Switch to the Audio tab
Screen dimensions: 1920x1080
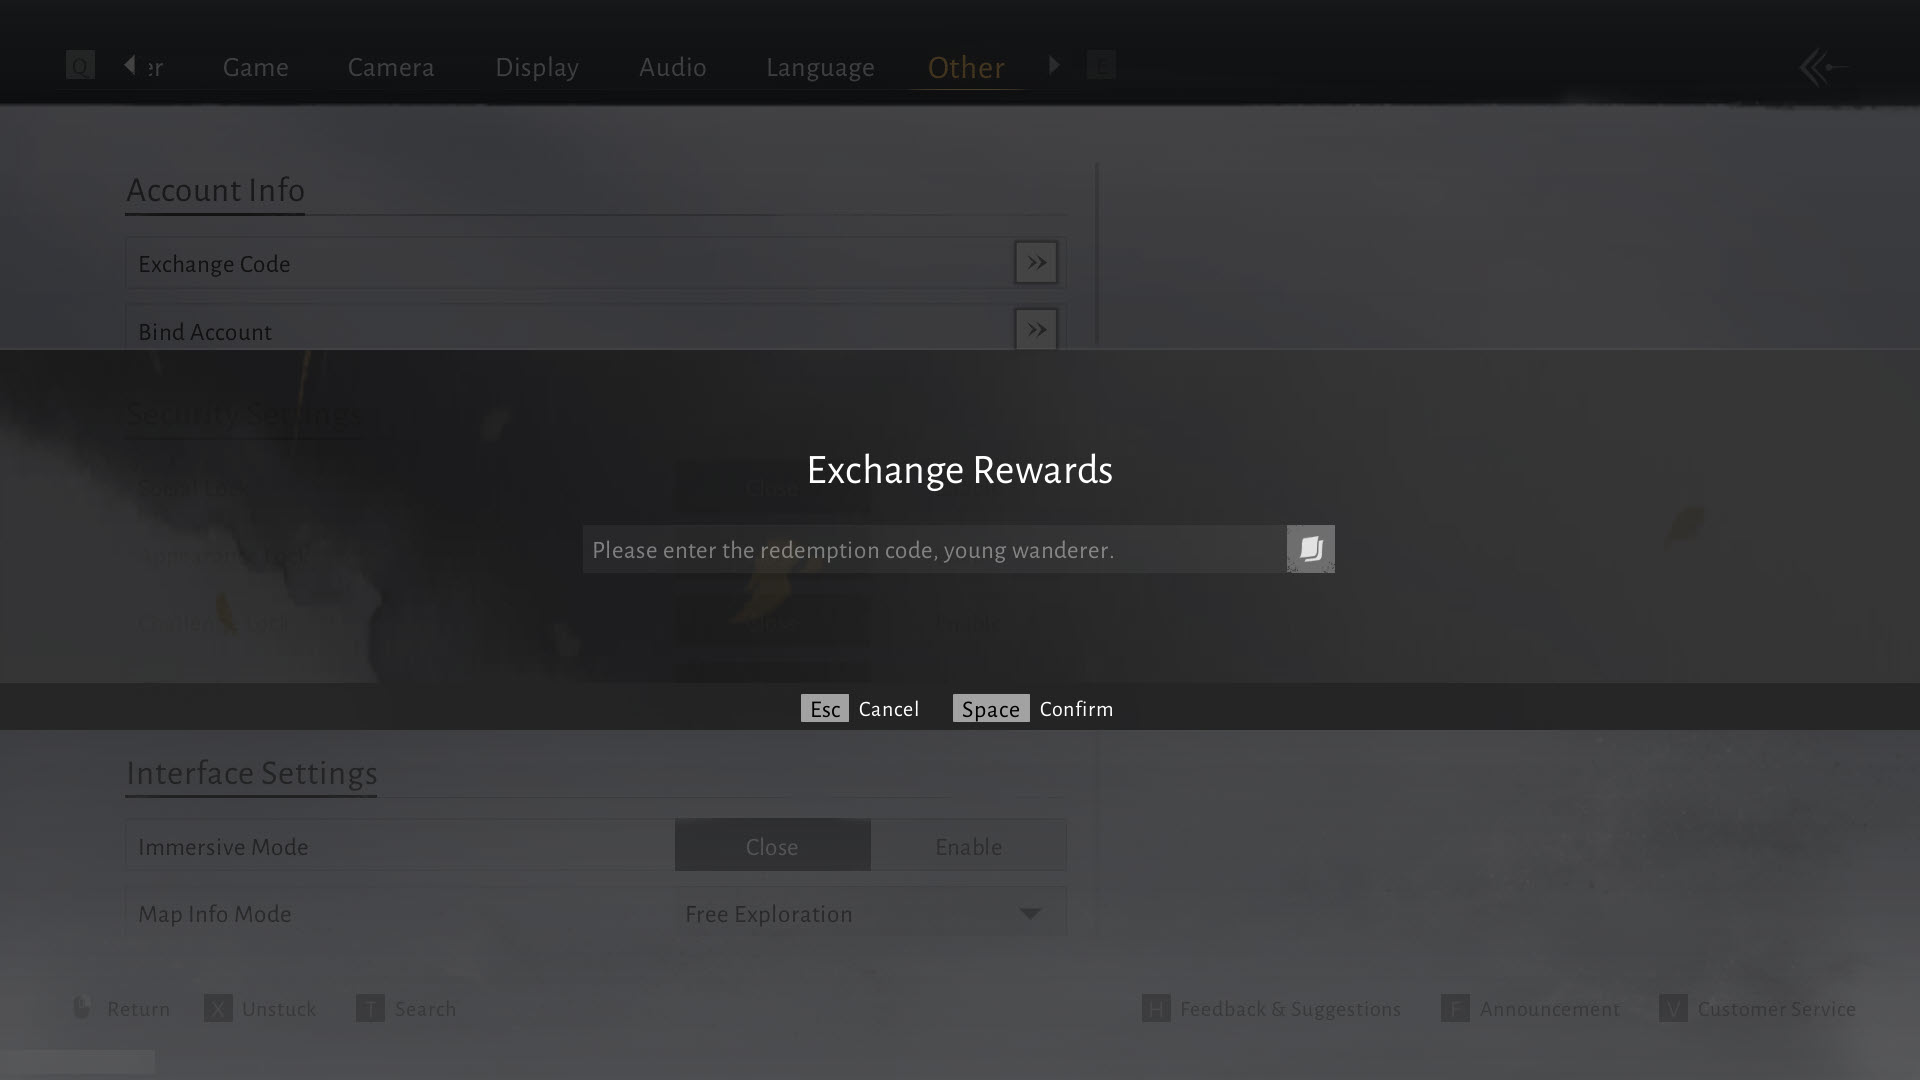tap(672, 68)
